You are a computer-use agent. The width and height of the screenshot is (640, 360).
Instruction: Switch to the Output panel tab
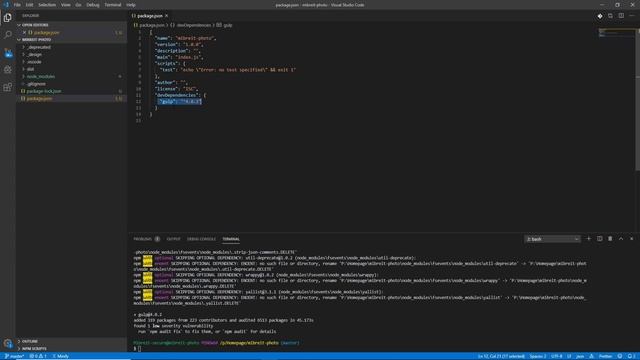[x=173, y=239]
